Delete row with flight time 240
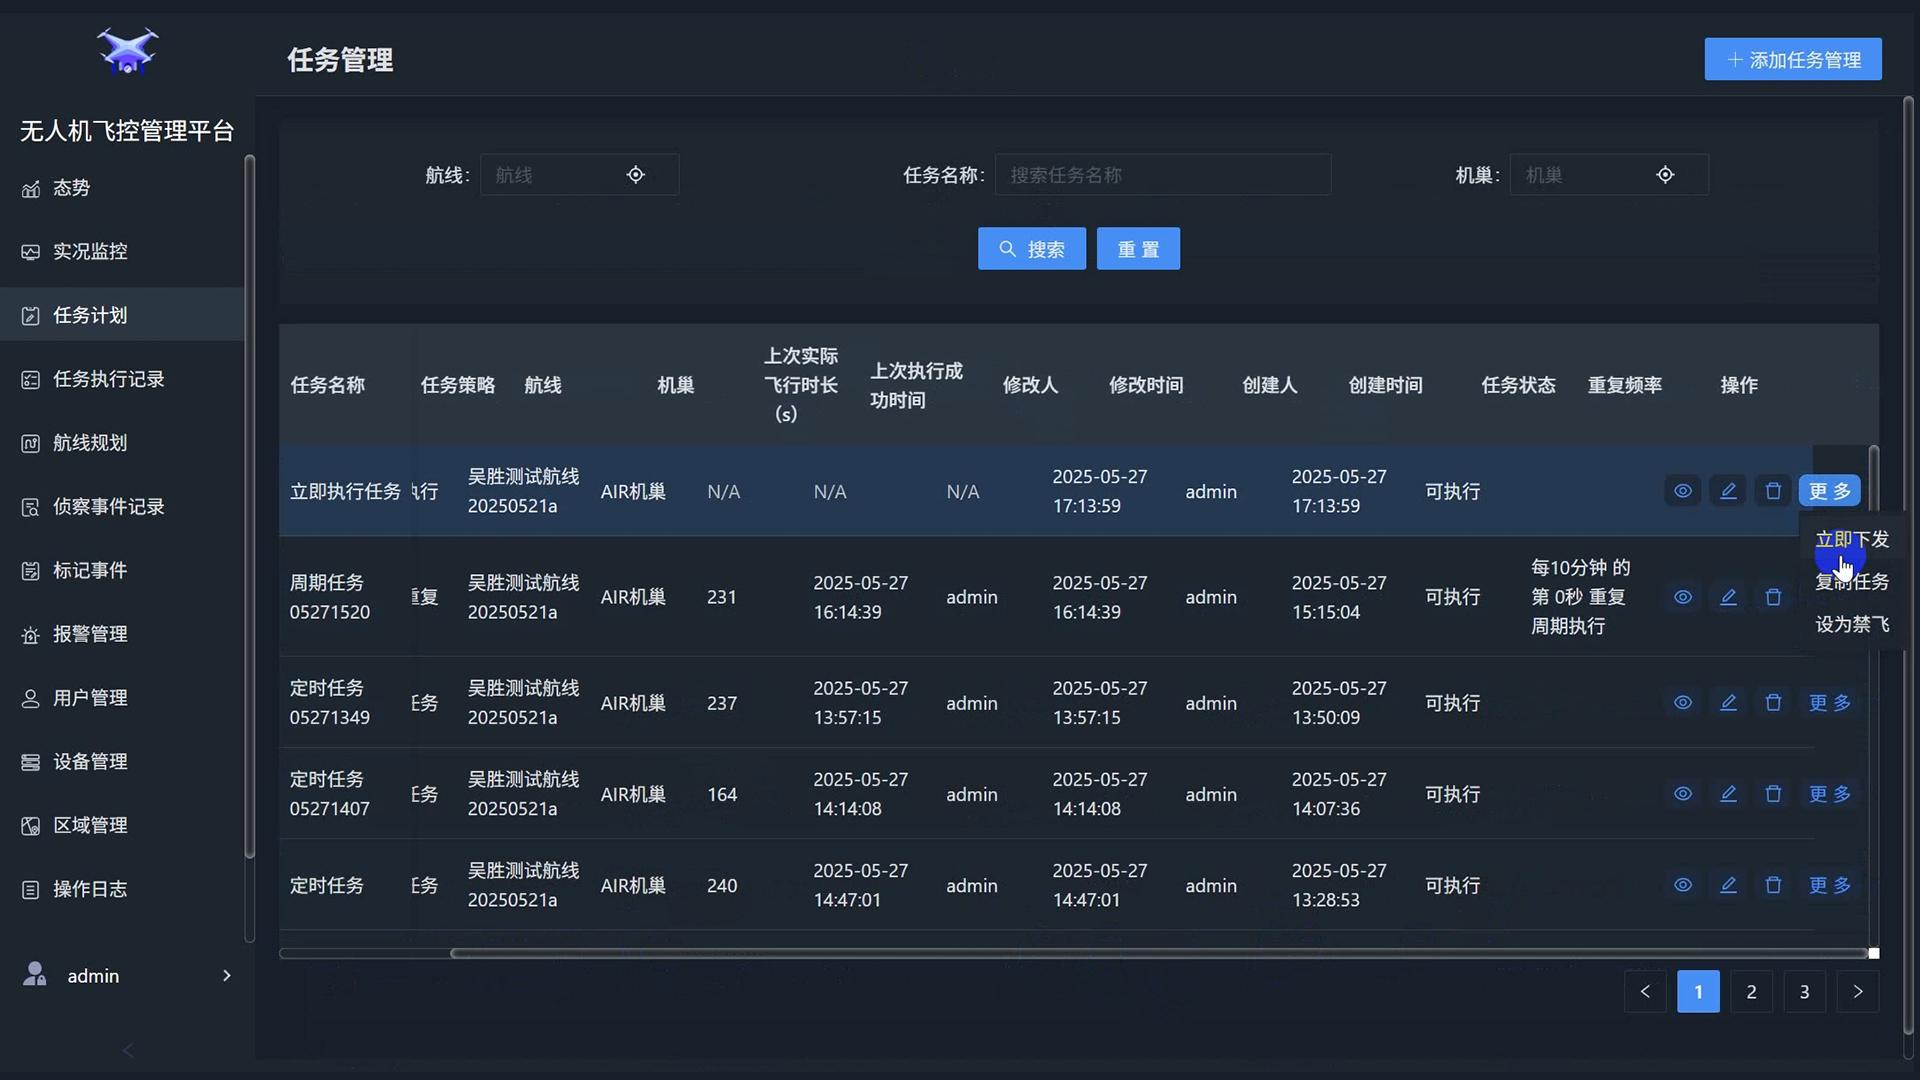This screenshot has height=1080, width=1920. [x=1773, y=885]
